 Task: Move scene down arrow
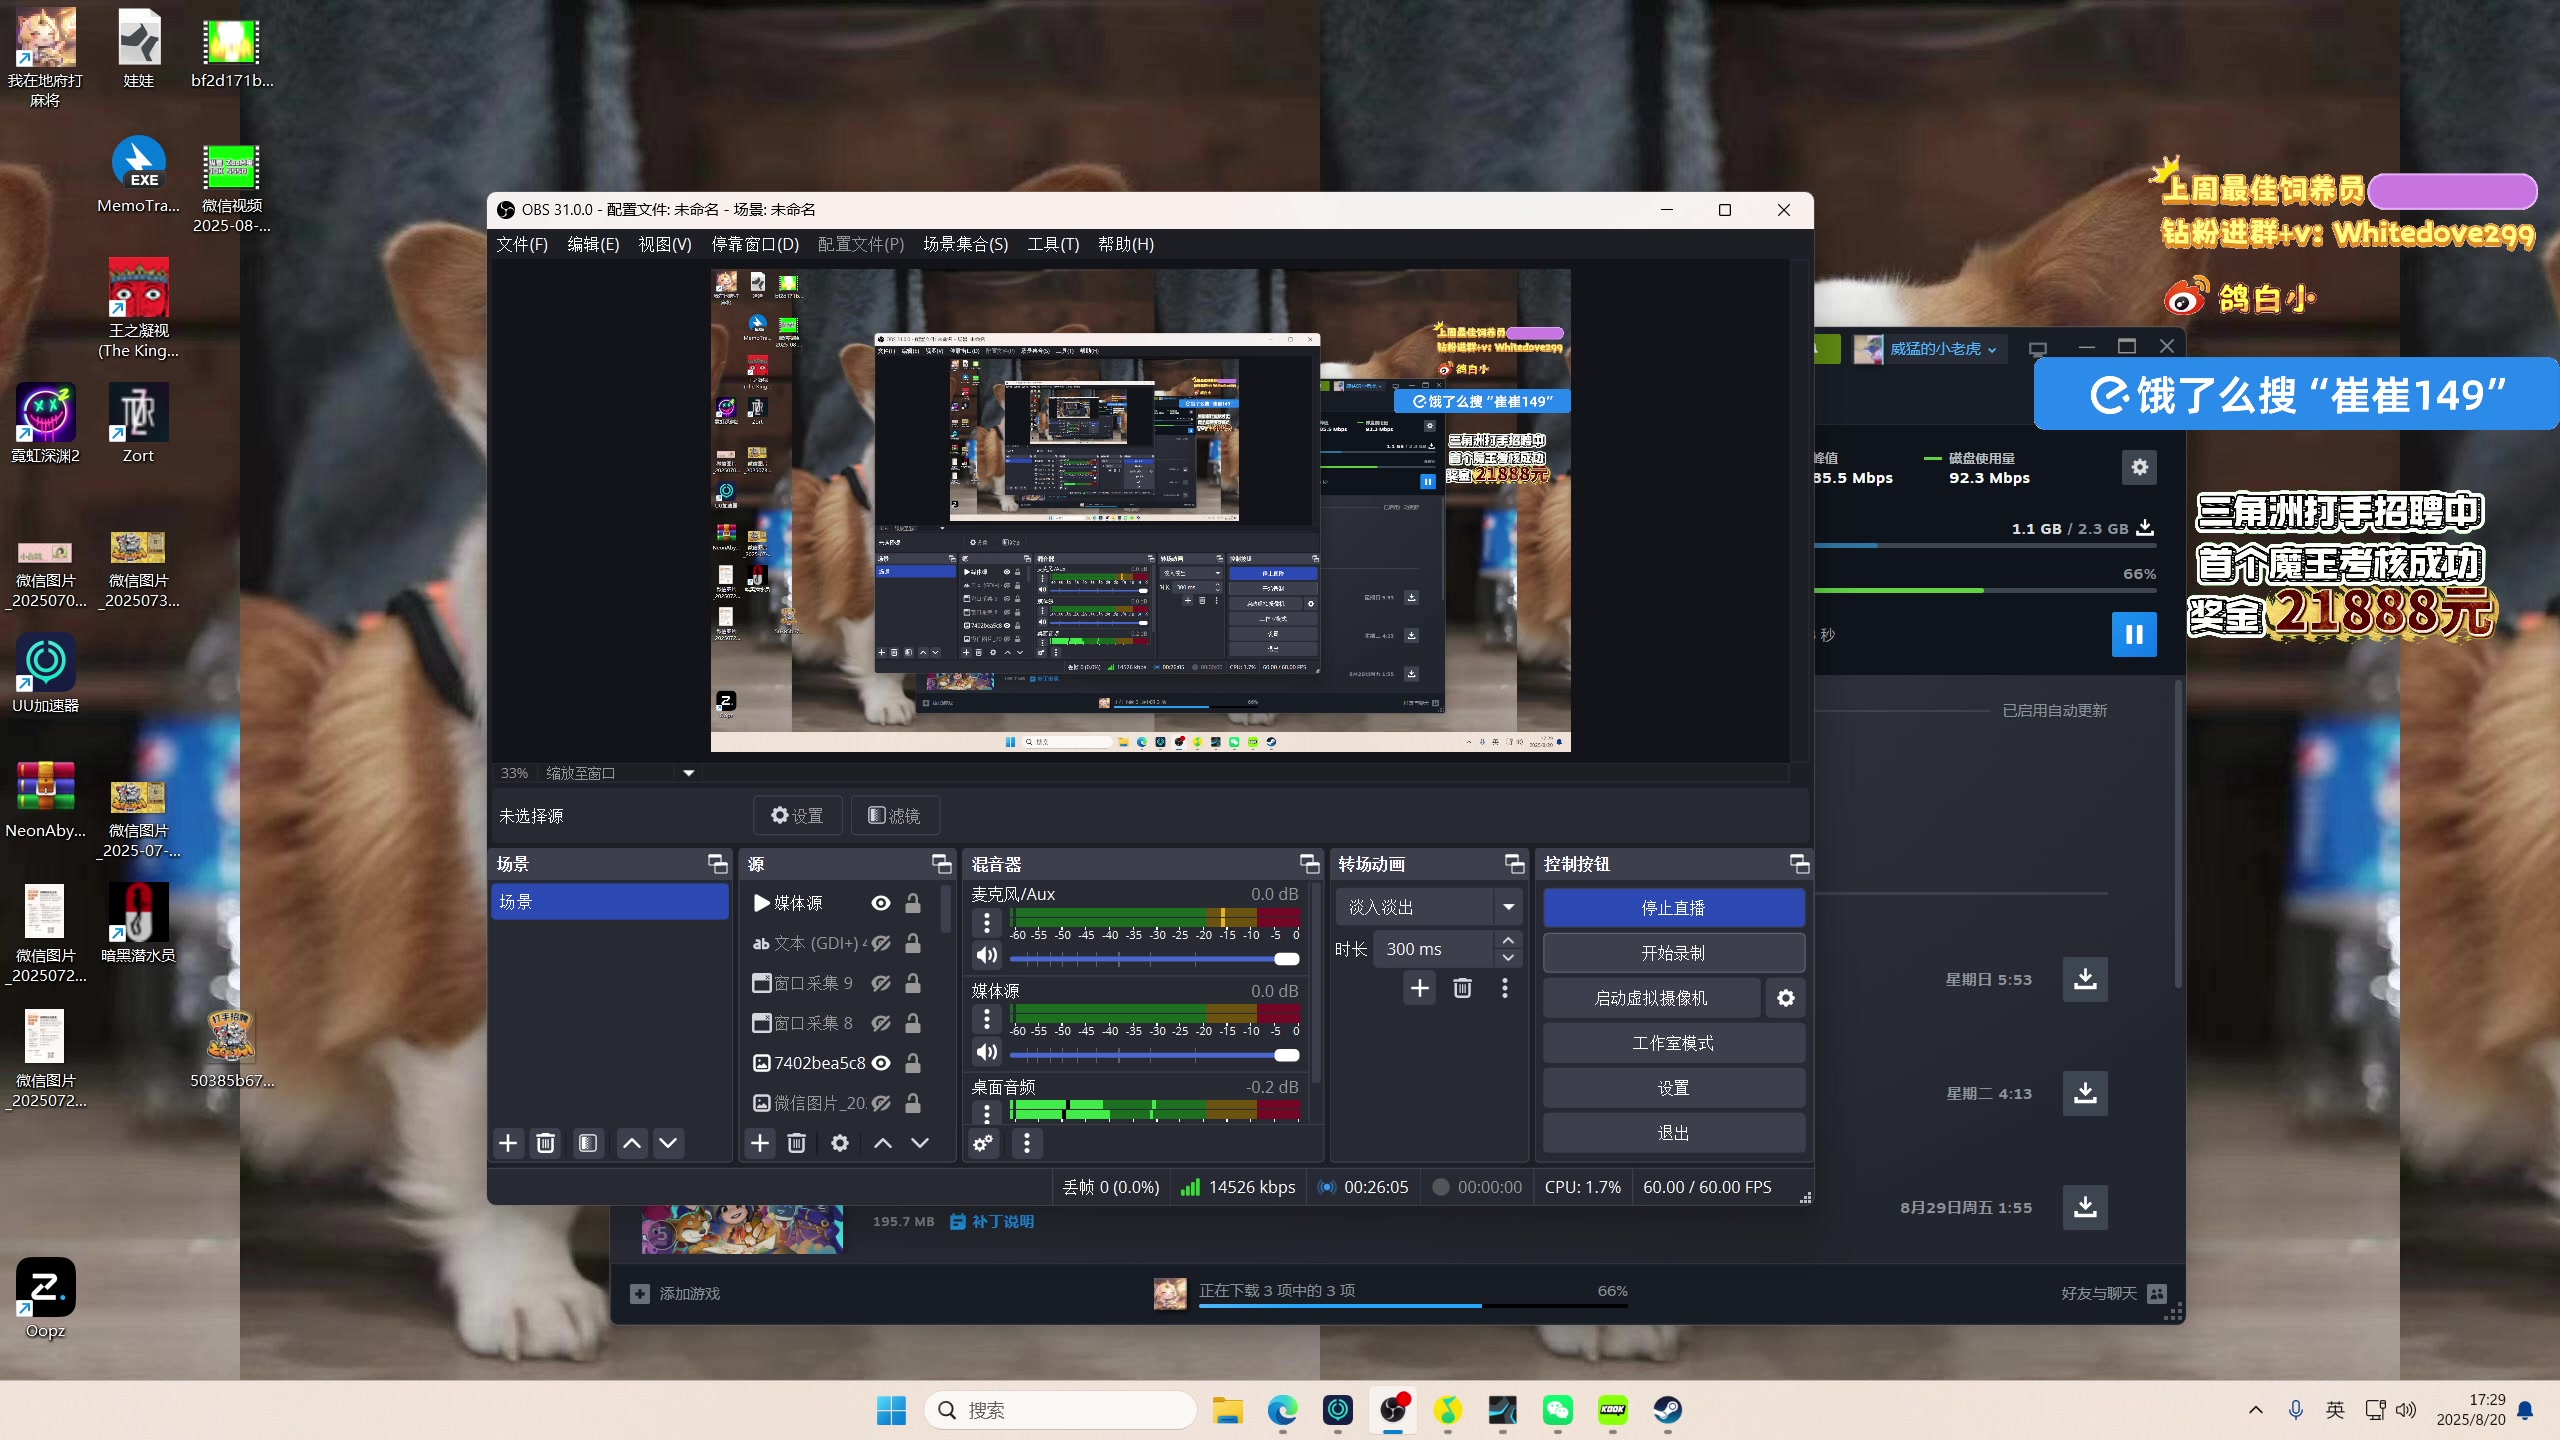[x=669, y=1143]
